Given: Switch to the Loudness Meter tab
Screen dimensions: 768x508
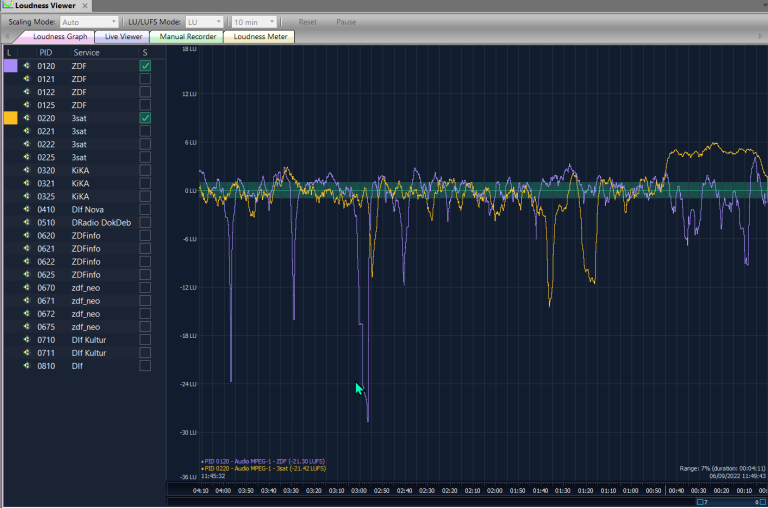Looking at the screenshot, I should click(260, 37).
